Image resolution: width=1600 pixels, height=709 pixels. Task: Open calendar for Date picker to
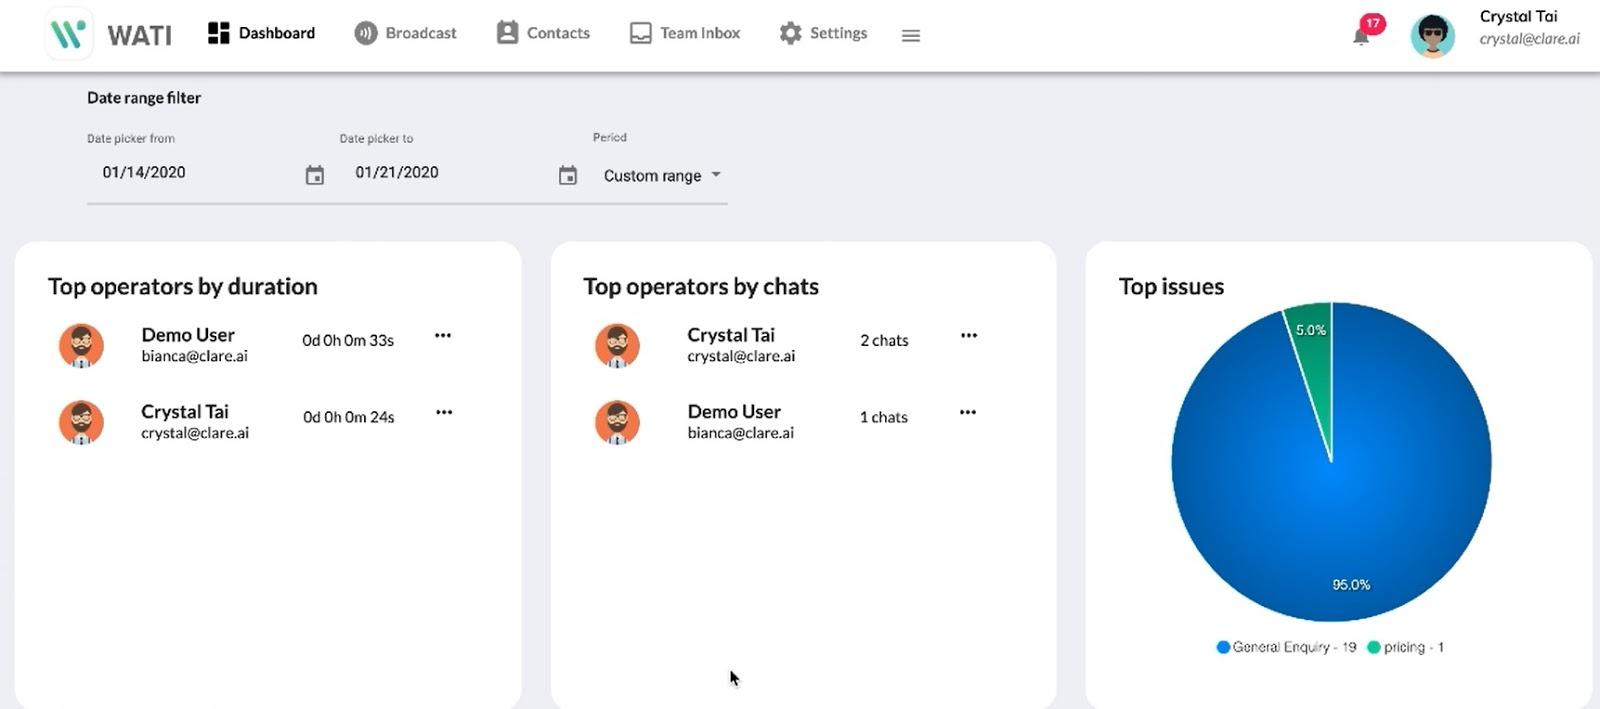tap(568, 176)
